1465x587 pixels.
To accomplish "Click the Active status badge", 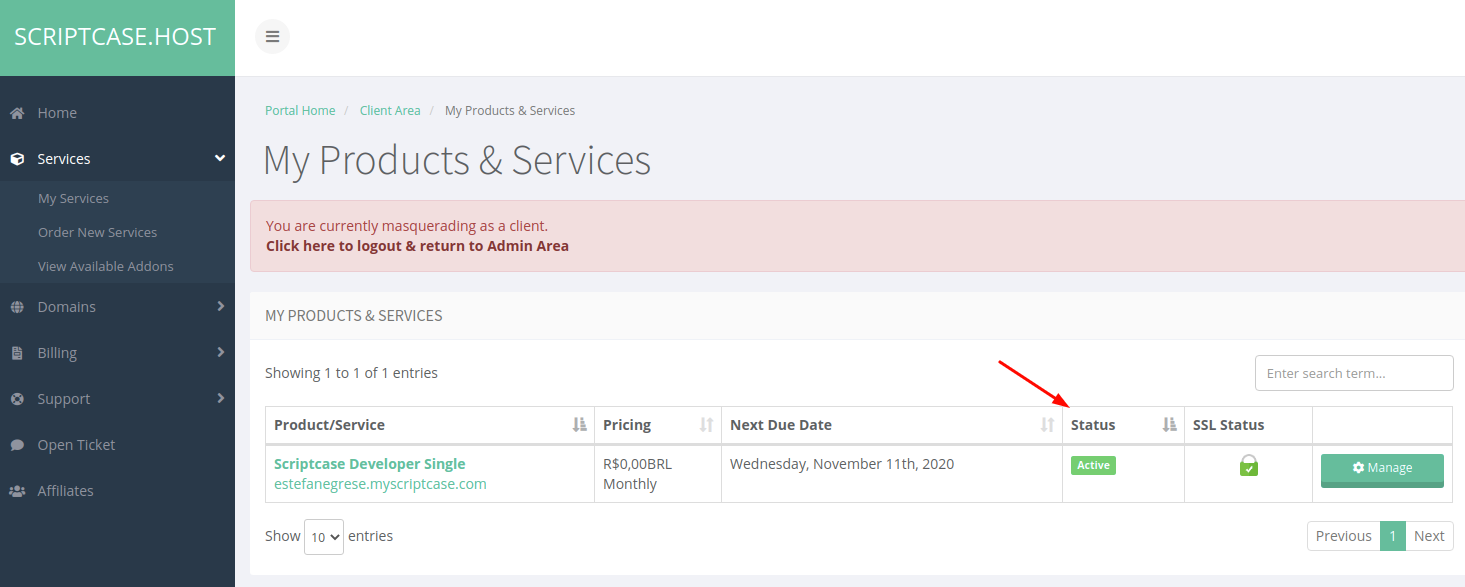I will click(1093, 465).
